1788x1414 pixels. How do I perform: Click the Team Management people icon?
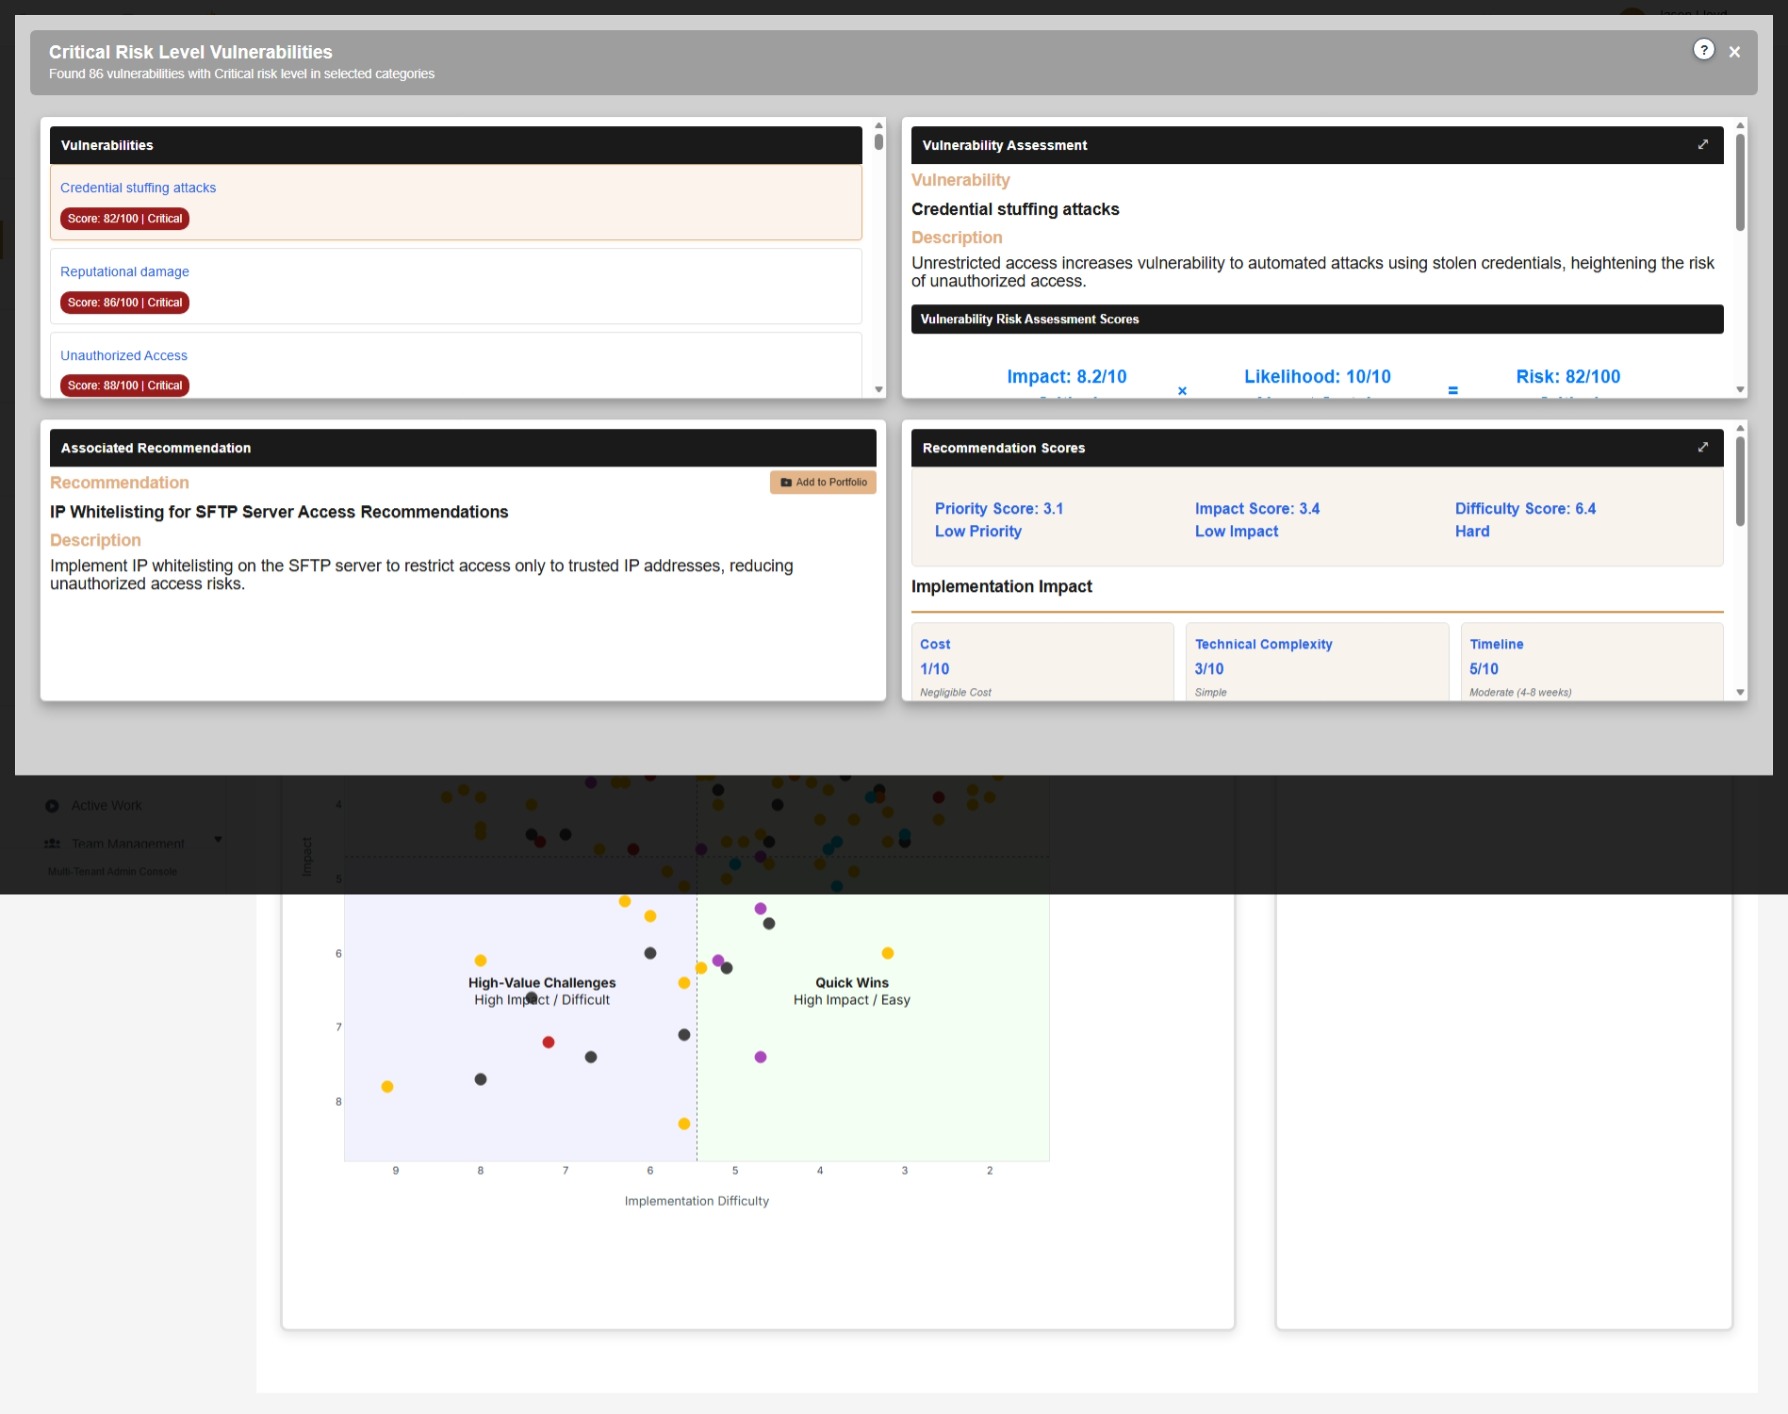coord(52,844)
